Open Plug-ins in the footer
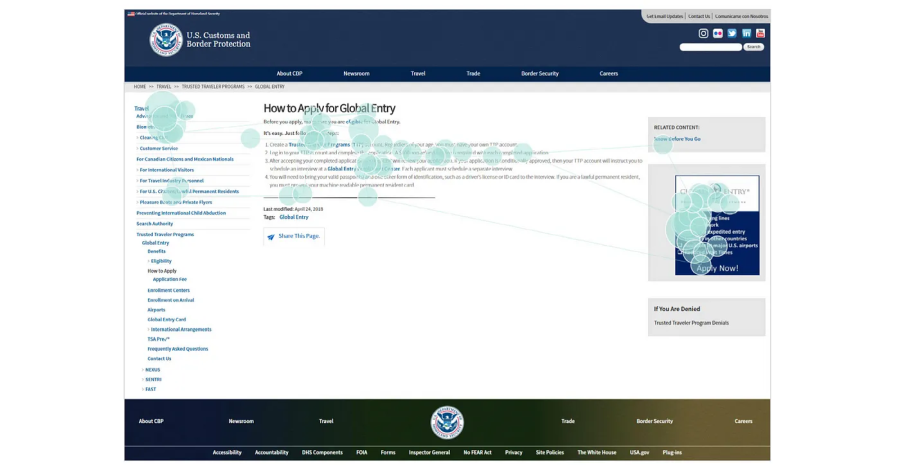 pyautogui.click(x=672, y=452)
